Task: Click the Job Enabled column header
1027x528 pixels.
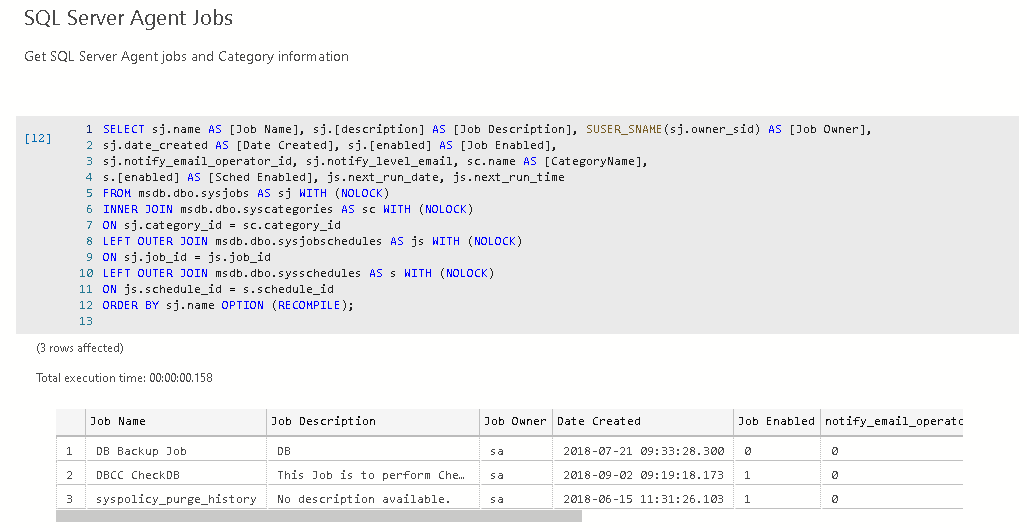Action: pos(776,421)
